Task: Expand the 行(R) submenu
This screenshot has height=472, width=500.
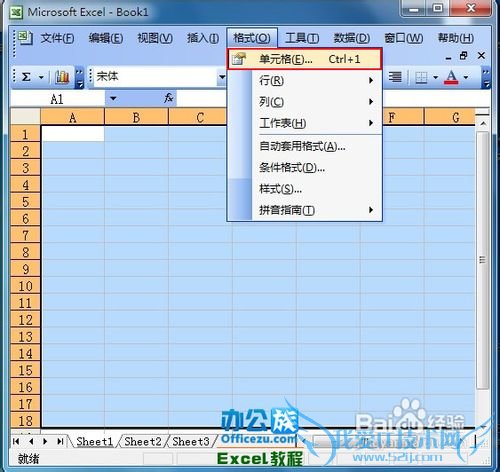Action: [x=304, y=80]
